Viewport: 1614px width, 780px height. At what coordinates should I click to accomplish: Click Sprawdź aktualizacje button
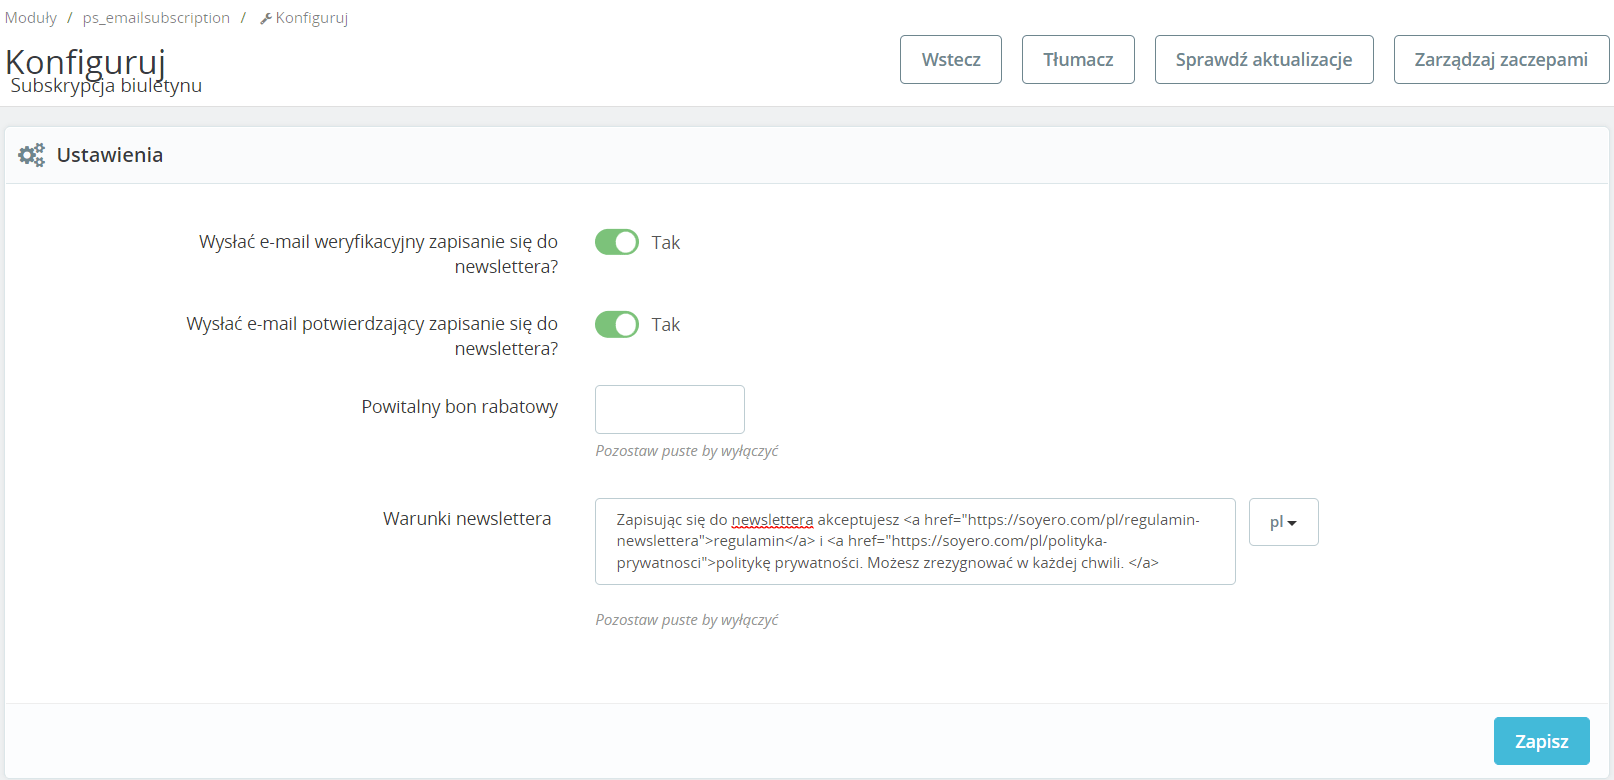coord(1263,60)
